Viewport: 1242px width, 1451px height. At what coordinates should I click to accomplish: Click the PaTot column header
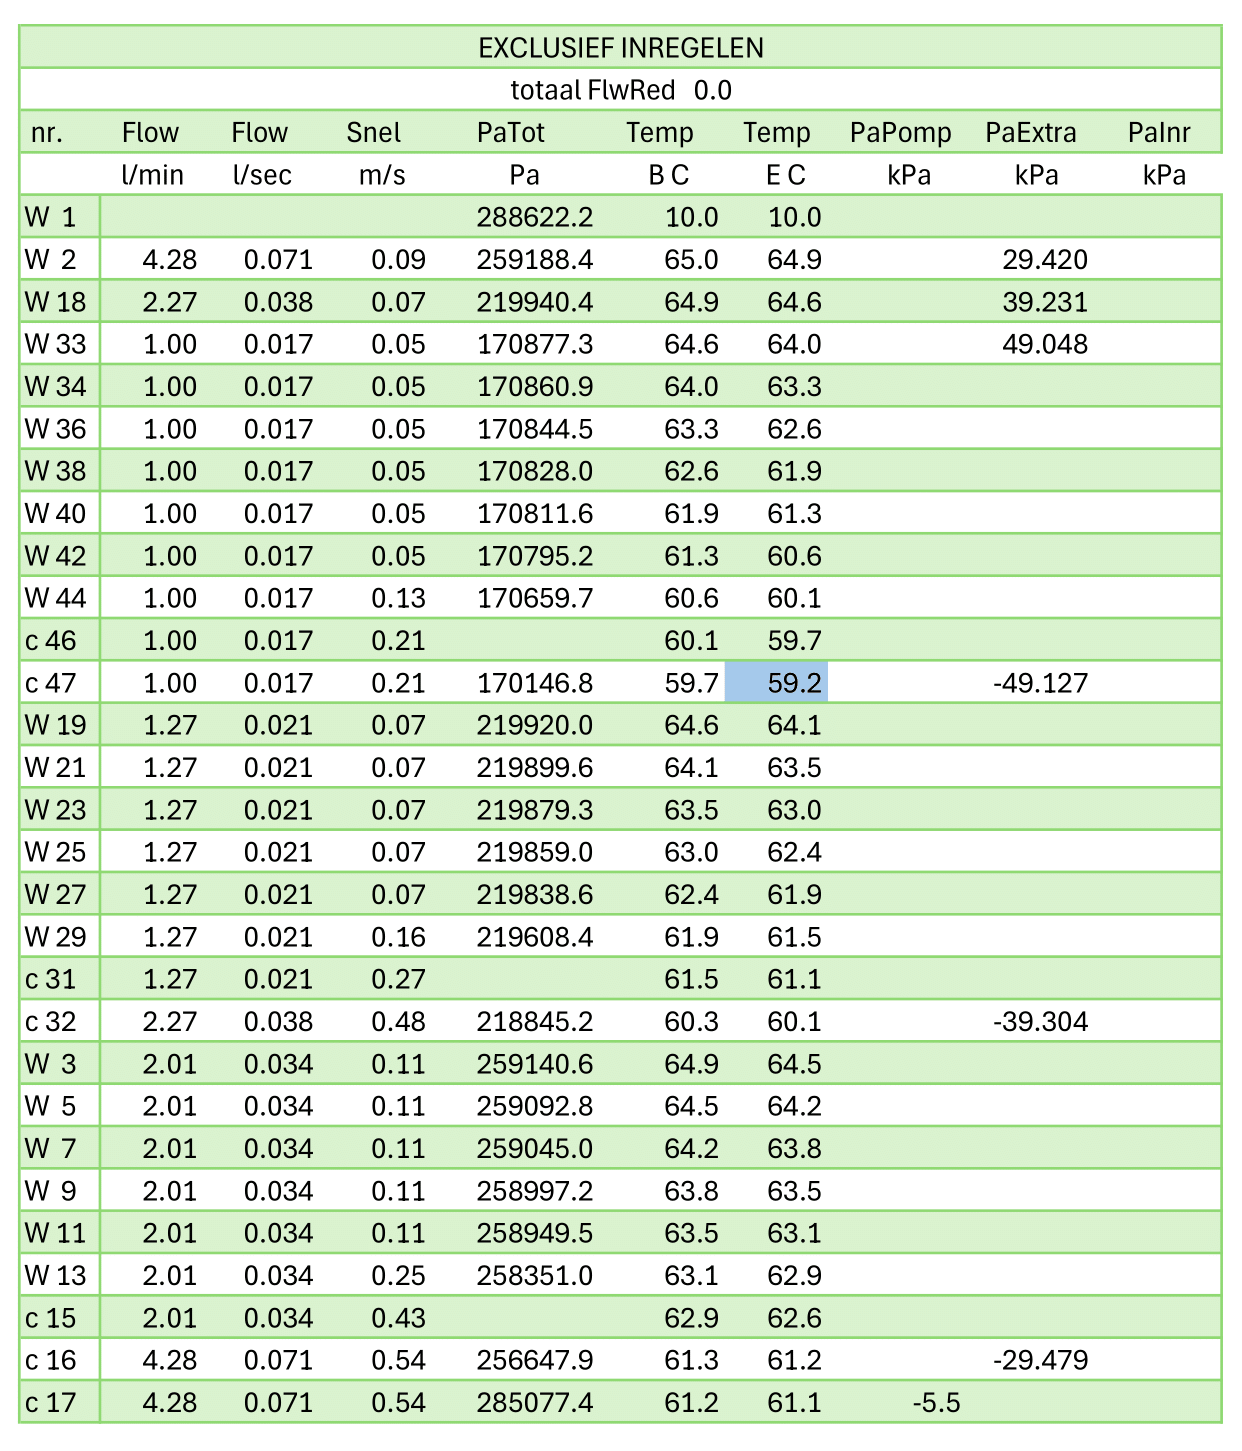[x=510, y=132]
